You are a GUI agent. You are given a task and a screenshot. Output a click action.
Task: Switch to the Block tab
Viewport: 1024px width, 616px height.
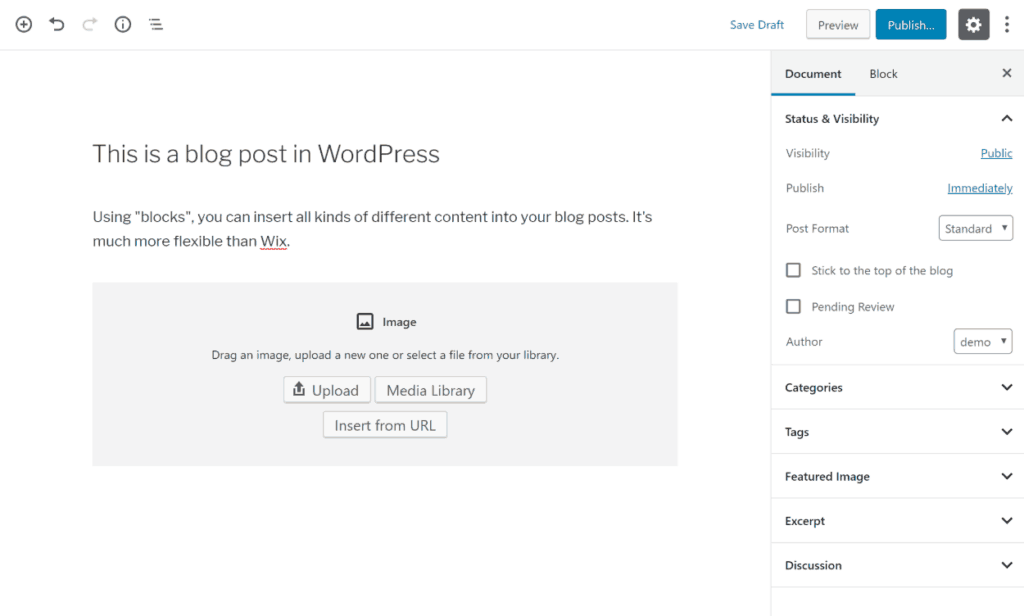[x=883, y=74]
